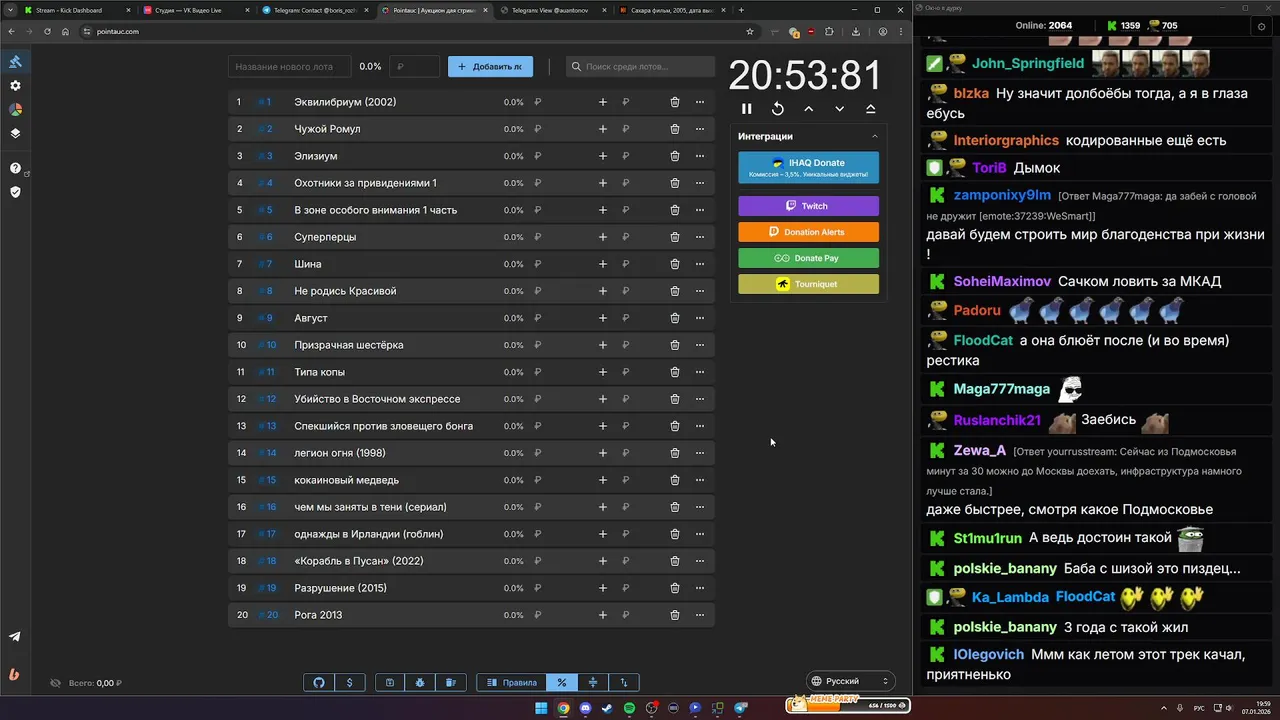Toggle the total-hidden eye icon
This screenshot has height=720, width=1280.
(56, 683)
